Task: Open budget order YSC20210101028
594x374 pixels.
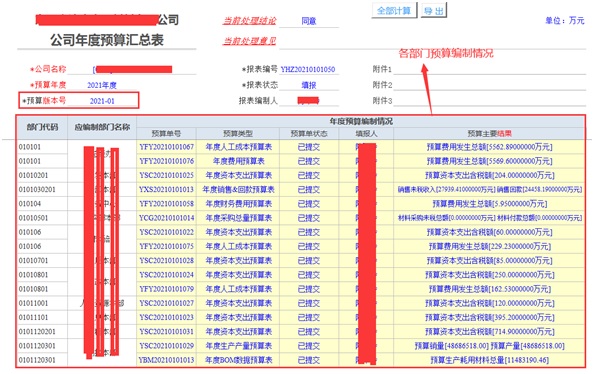Action: point(166,261)
